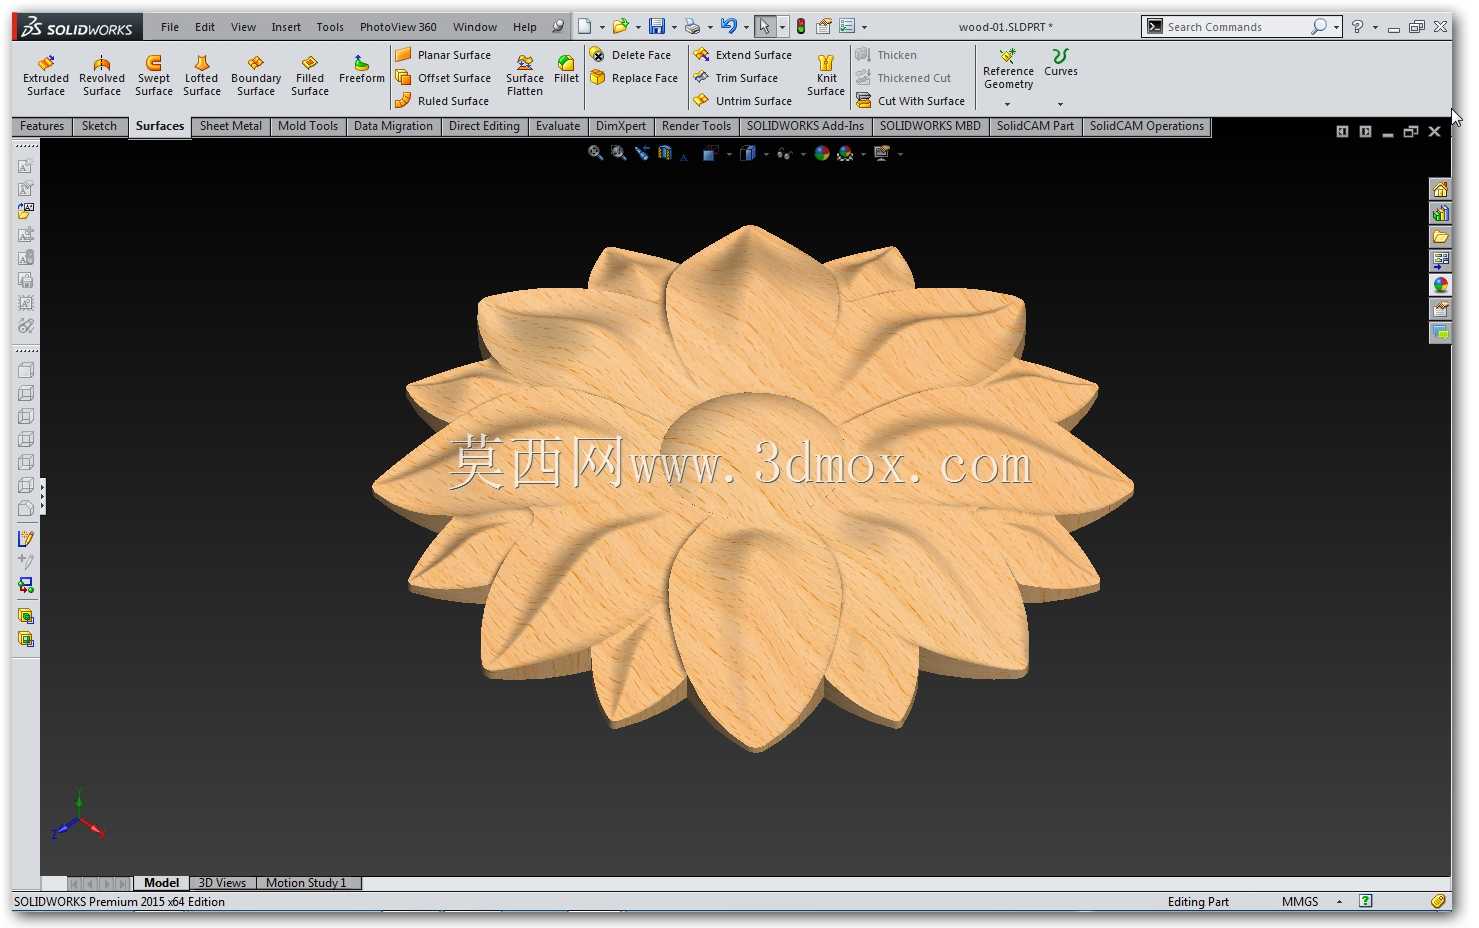The image size is (1479, 928).
Task: Click the Edit Appearance color ball icon
Action: pos(822,153)
